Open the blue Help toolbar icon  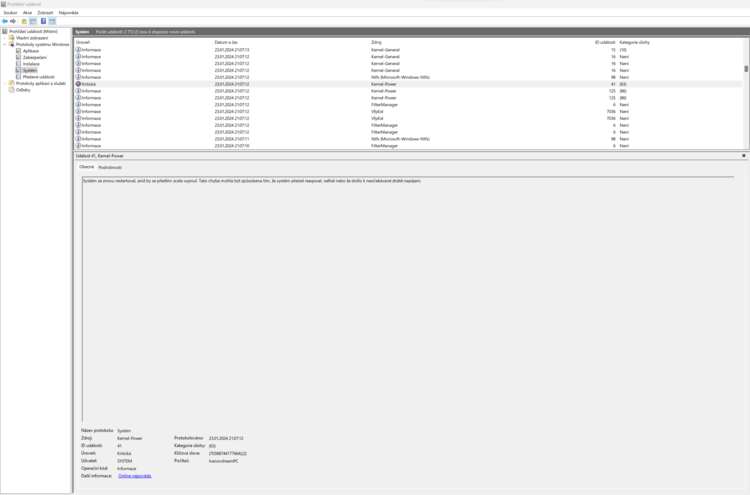coord(43,21)
